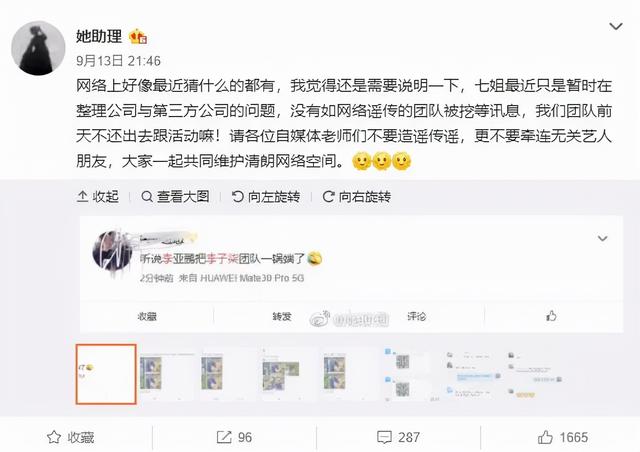640x452 pixels.
Task: Expand the embedded post's chevron menu
Action: click(x=602, y=238)
